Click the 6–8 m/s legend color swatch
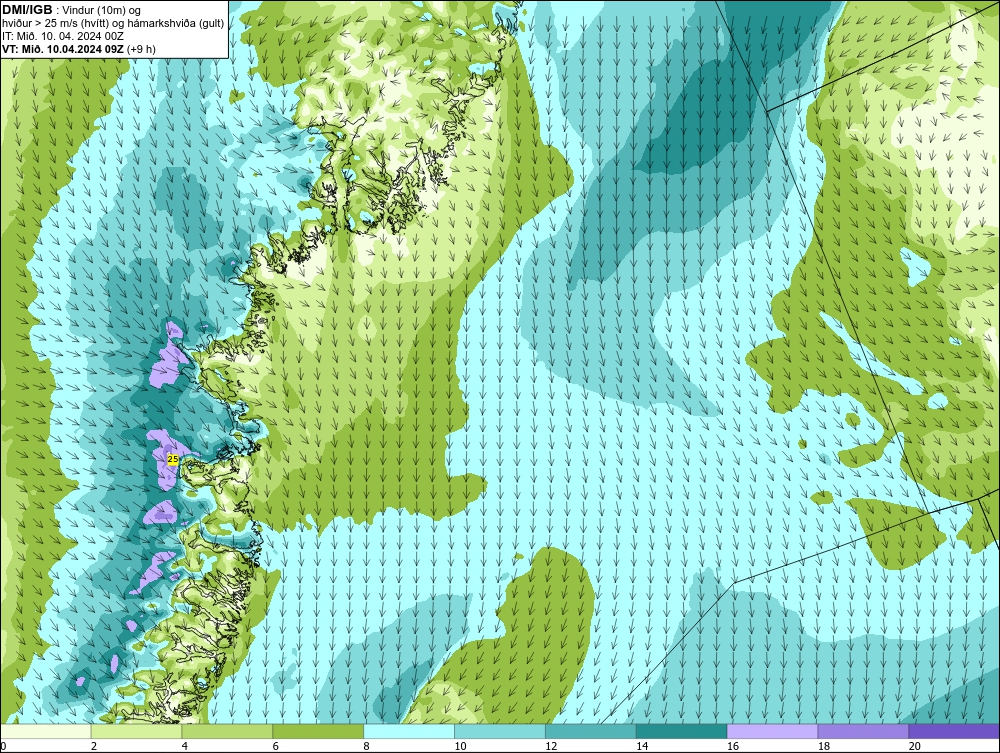The image size is (1000, 753). tap(318, 731)
